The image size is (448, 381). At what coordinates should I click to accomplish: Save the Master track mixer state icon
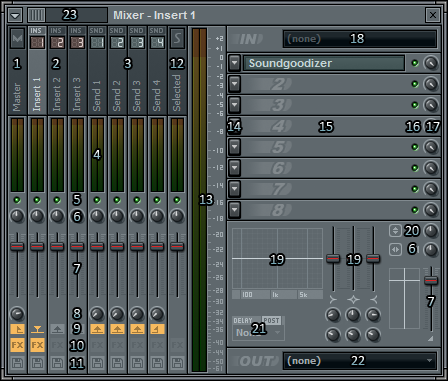pos(17,363)
